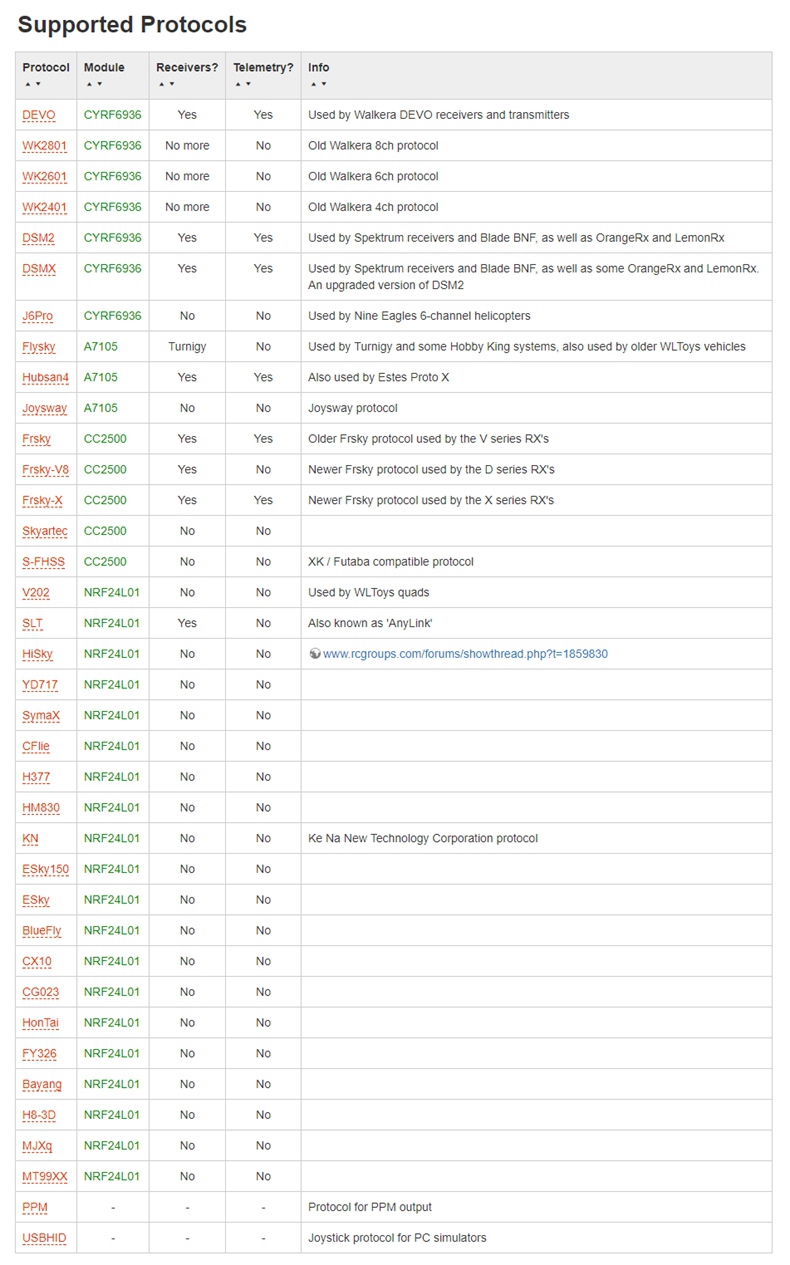Sort Telemetry? column descending arrow

click(247, 84)
